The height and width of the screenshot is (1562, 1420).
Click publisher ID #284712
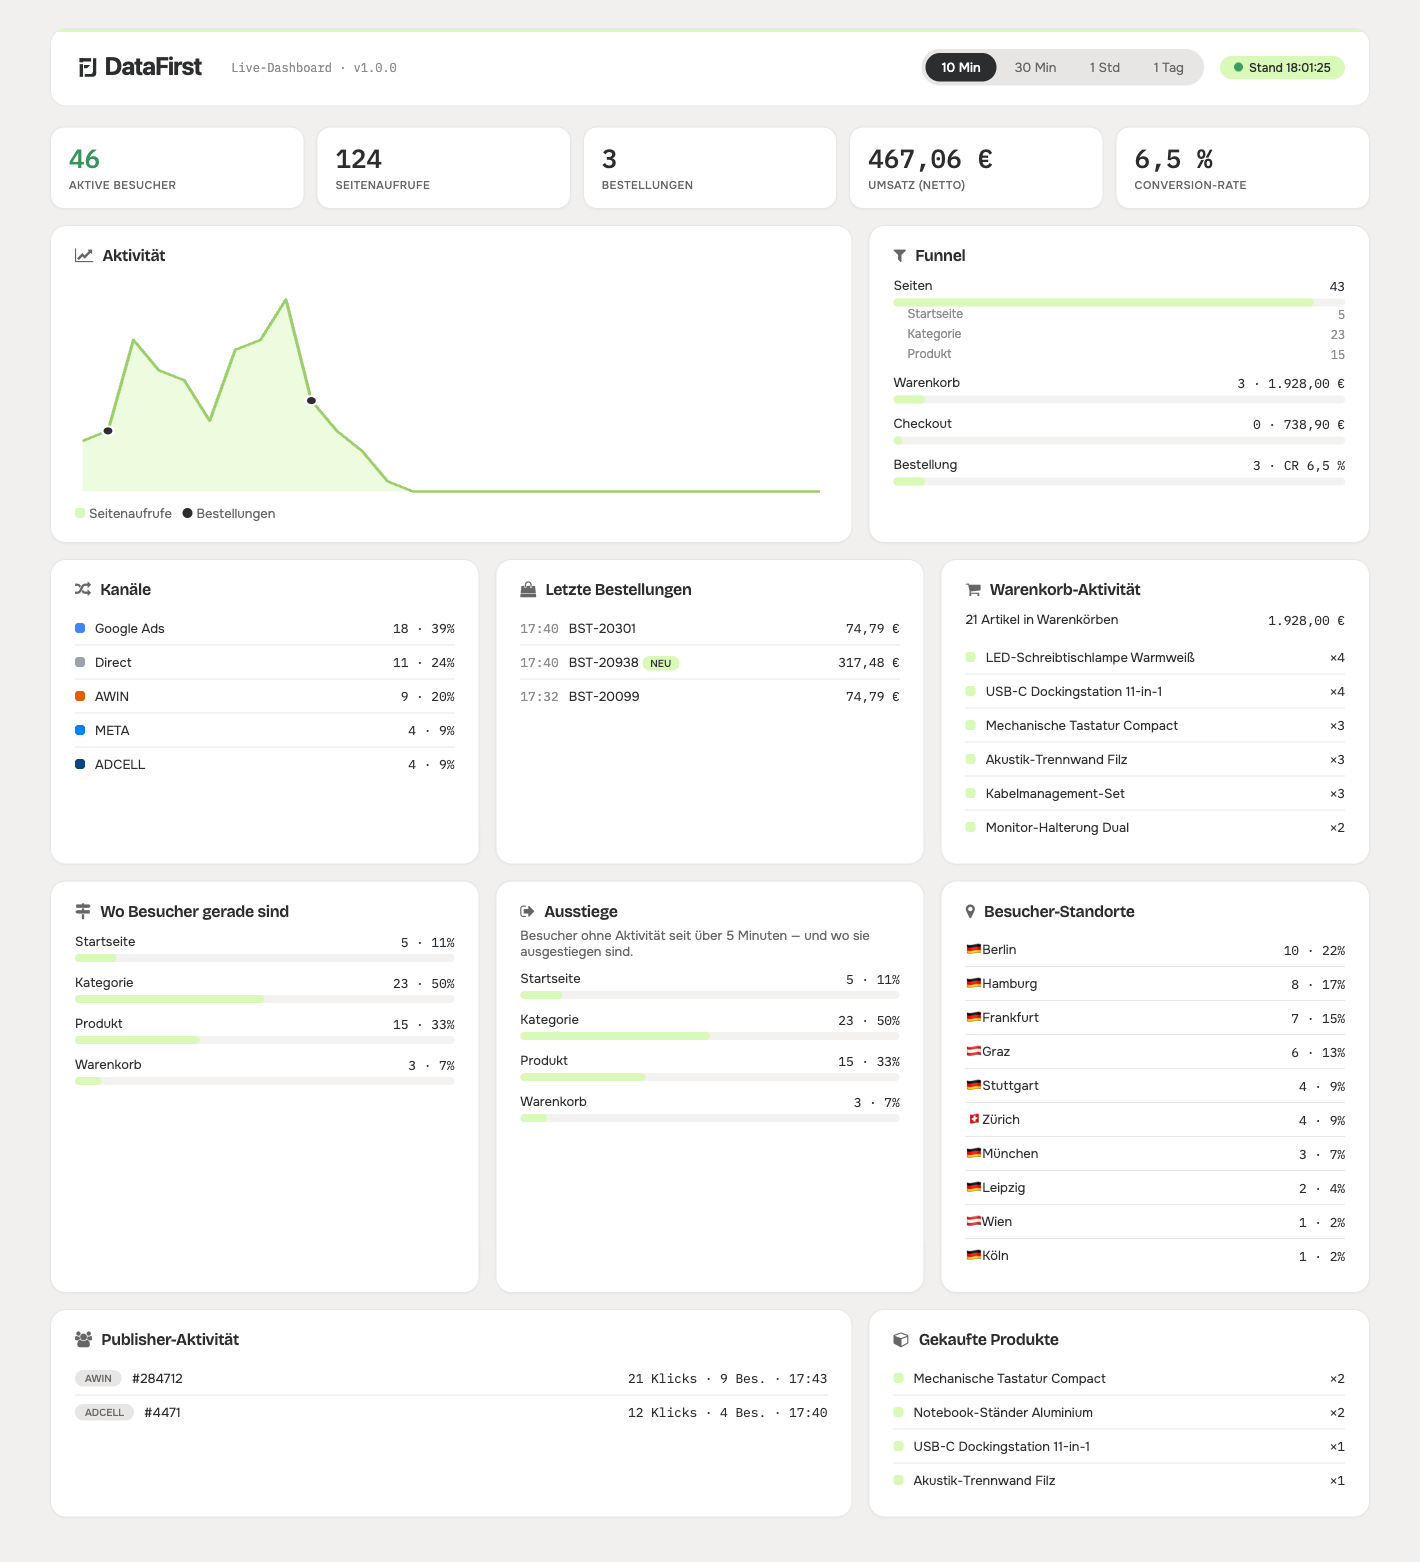pyautogui.click(x=157, y=1378)
